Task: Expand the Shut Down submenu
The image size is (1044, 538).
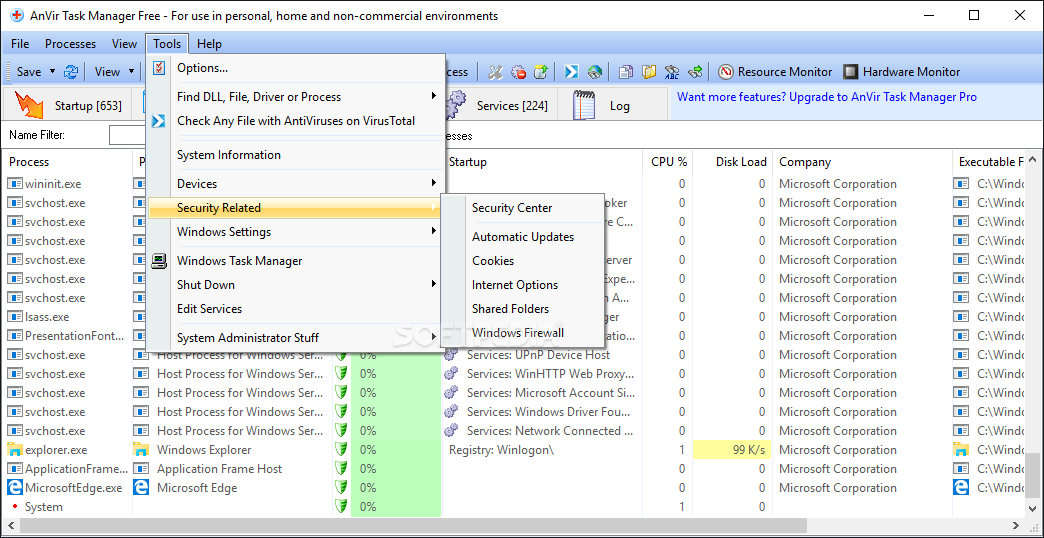Action: (x=434, y=284)
